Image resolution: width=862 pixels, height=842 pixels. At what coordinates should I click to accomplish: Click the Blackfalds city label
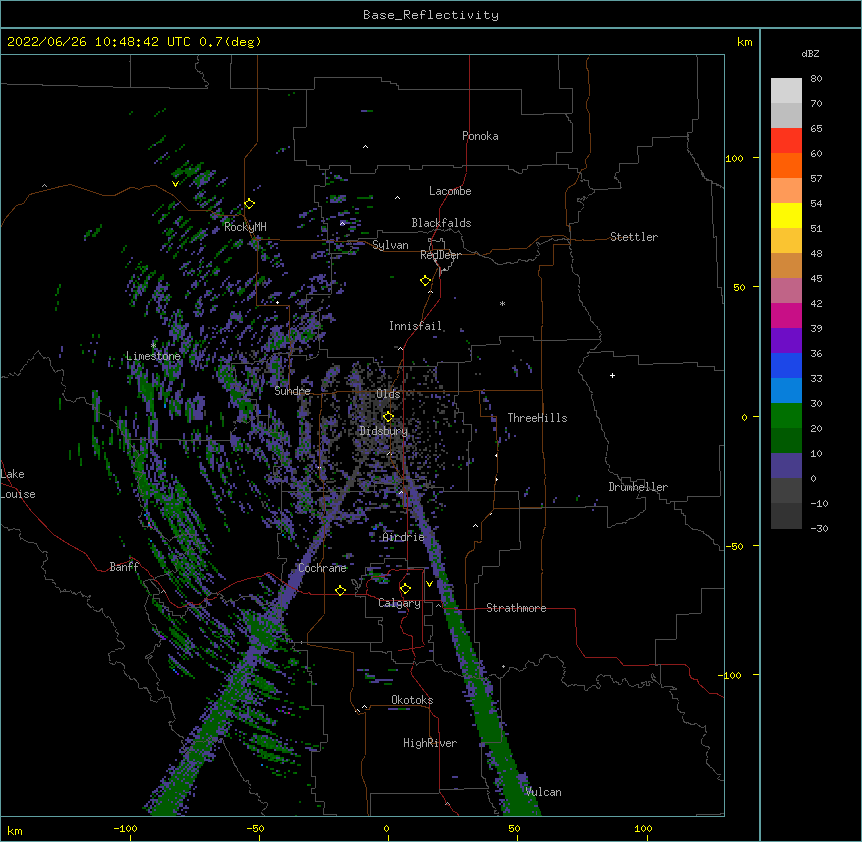click(x=441, y=223)
